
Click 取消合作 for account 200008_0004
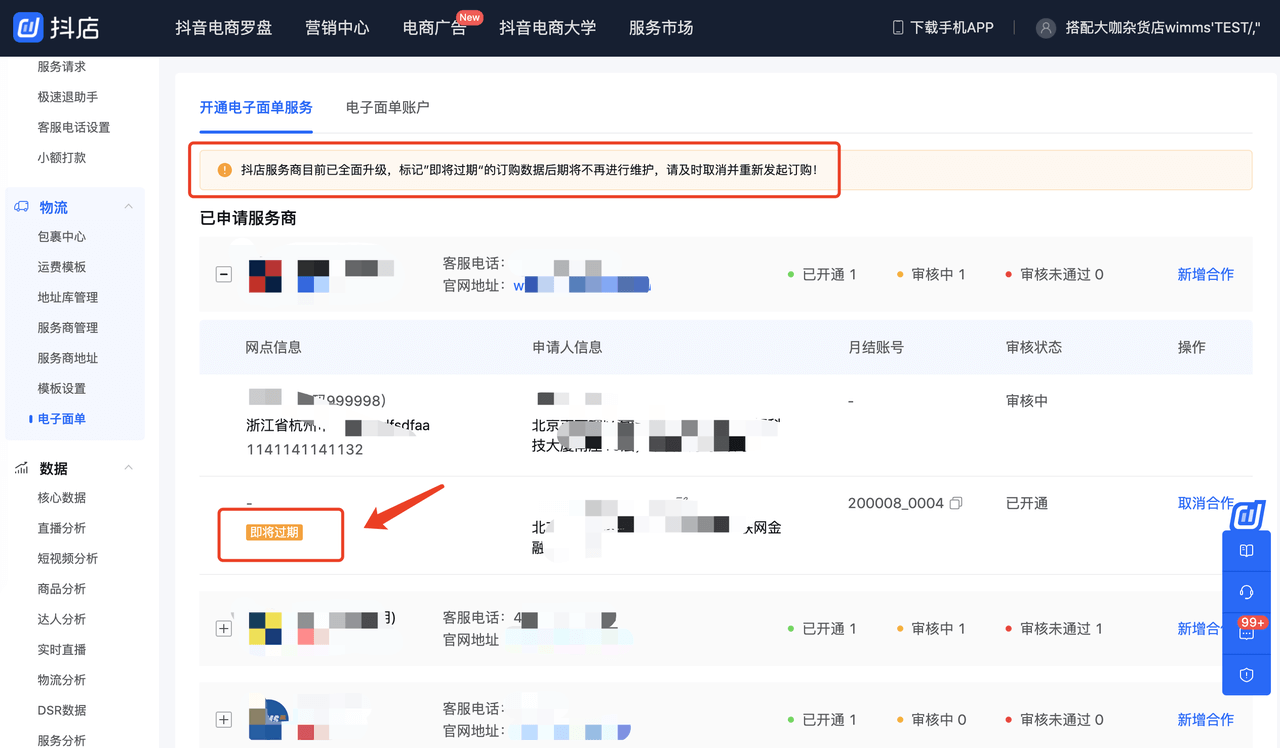[x=1206, y=503]
